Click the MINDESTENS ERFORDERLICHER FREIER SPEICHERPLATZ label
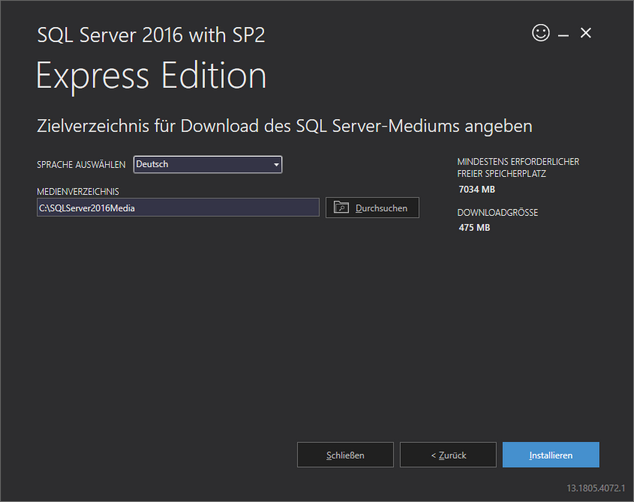 [518, 168]
